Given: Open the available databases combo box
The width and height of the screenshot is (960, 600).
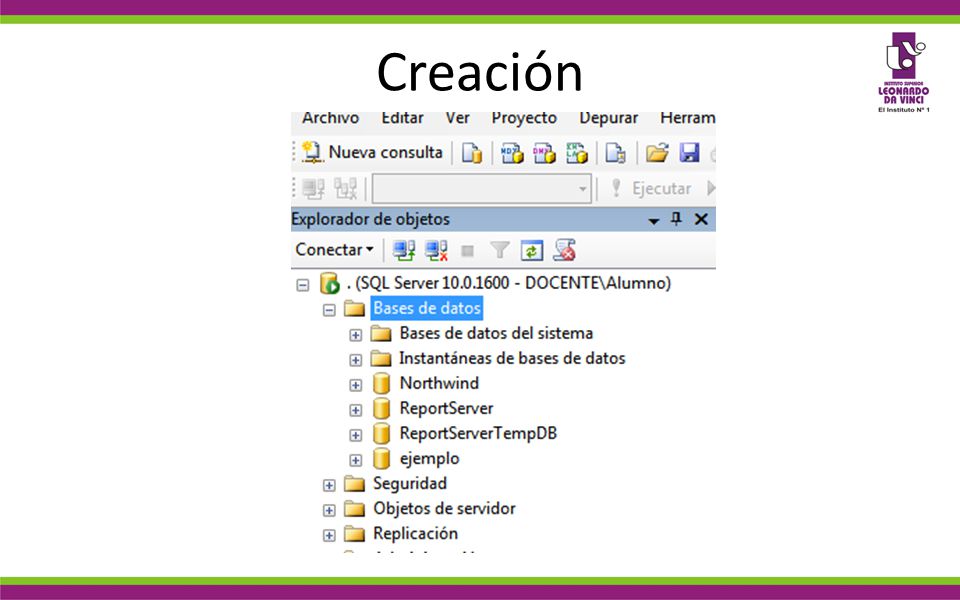Looking at the screenshot, I should tap(482, 189).
